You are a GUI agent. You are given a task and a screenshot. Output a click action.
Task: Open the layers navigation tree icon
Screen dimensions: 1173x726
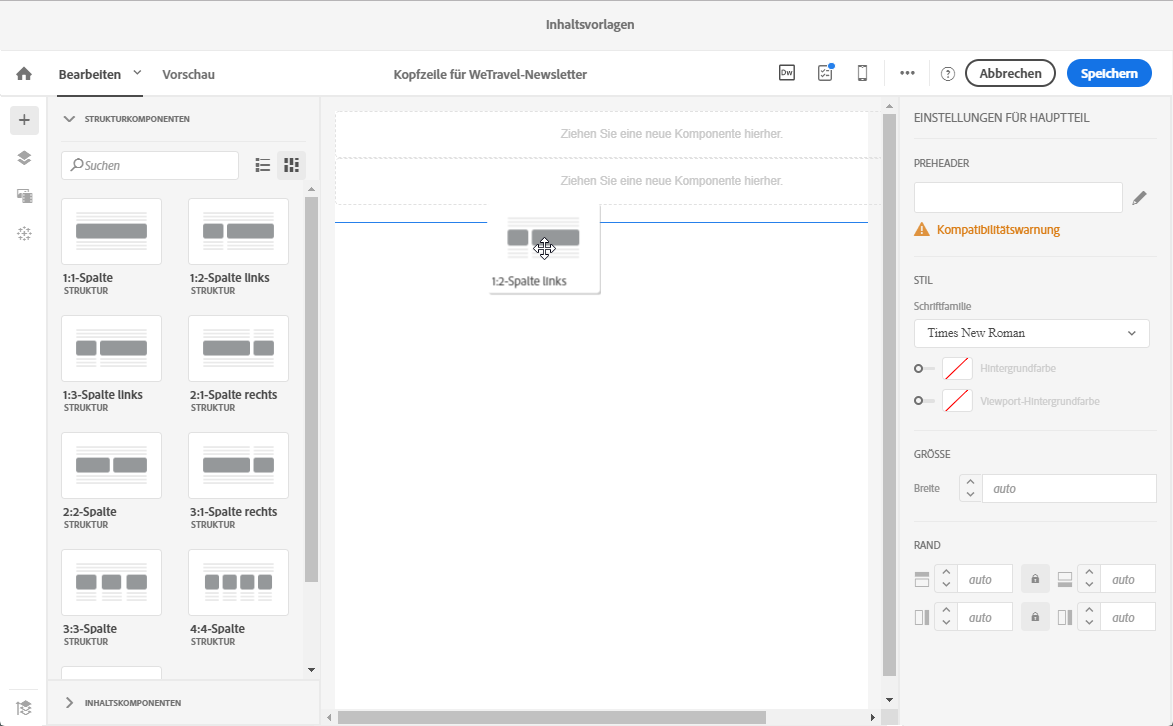[x=24, y=158]
